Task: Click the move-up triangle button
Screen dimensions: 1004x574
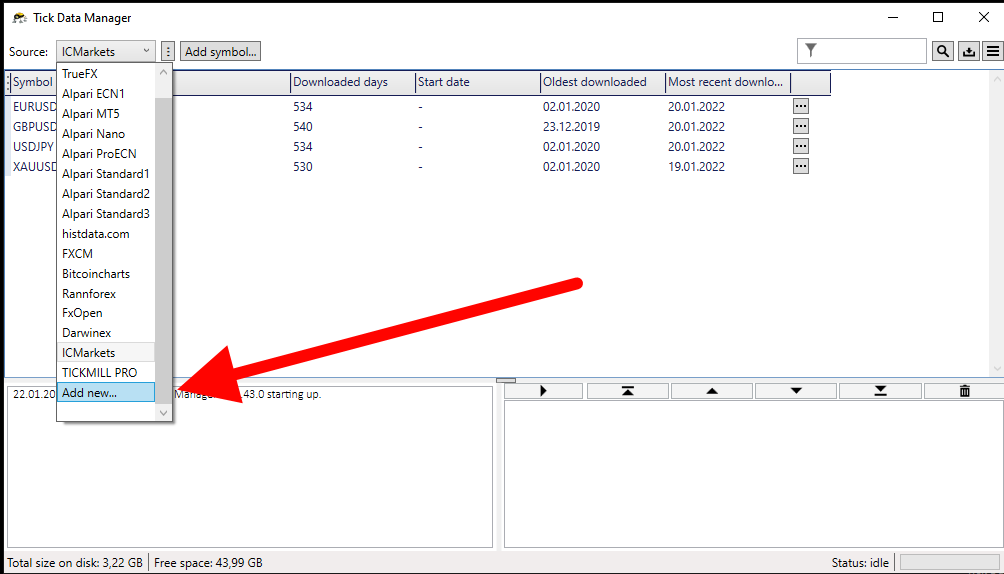Action: [711, 391]
